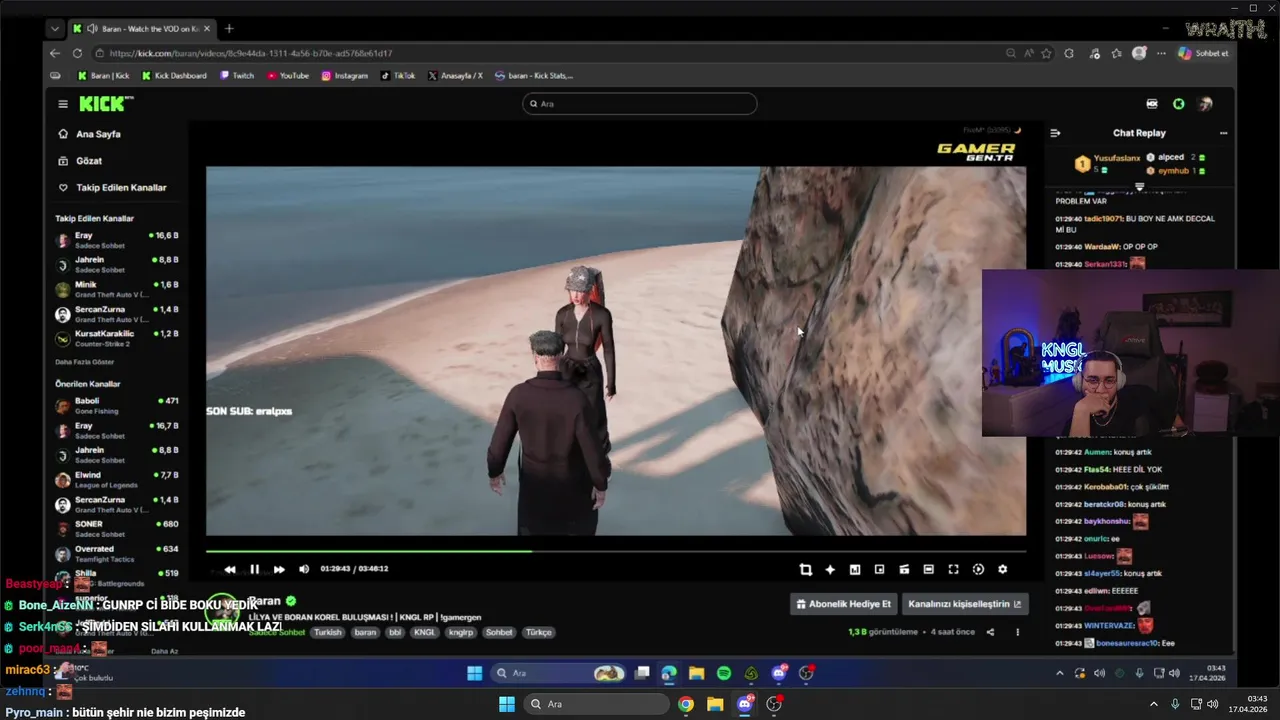The image size is (1280, 720).
Task: Click the browser address bar URL
Action: pyautogui.click(x=250, y=53)
